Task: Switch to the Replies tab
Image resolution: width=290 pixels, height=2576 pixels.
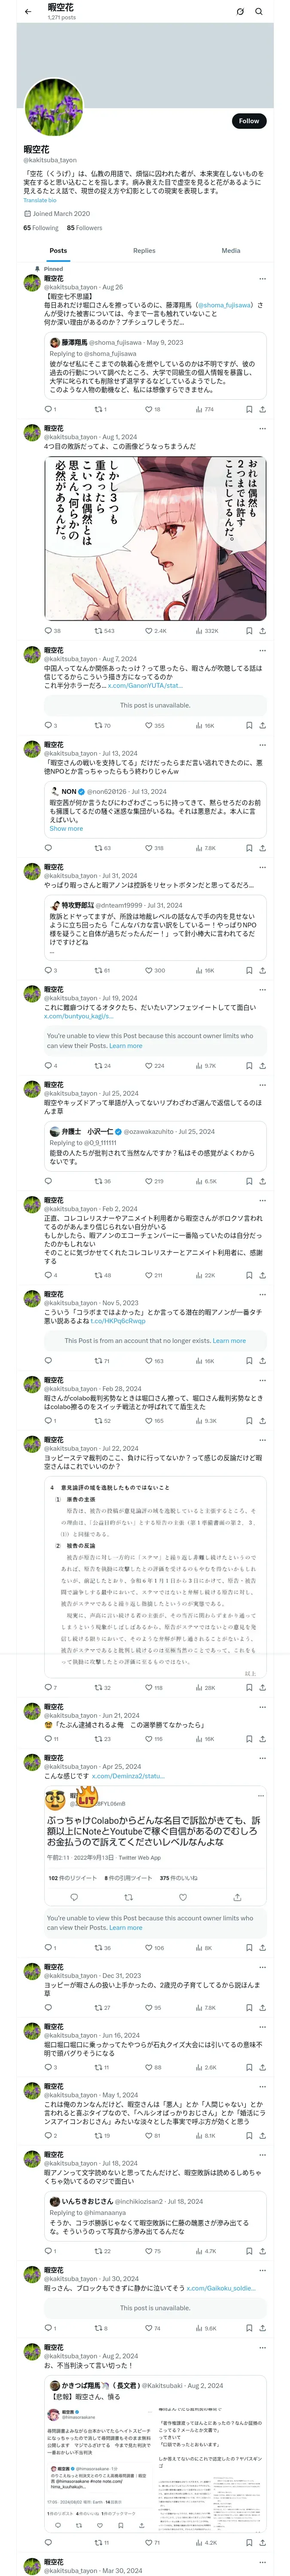Action: point(144,251)
